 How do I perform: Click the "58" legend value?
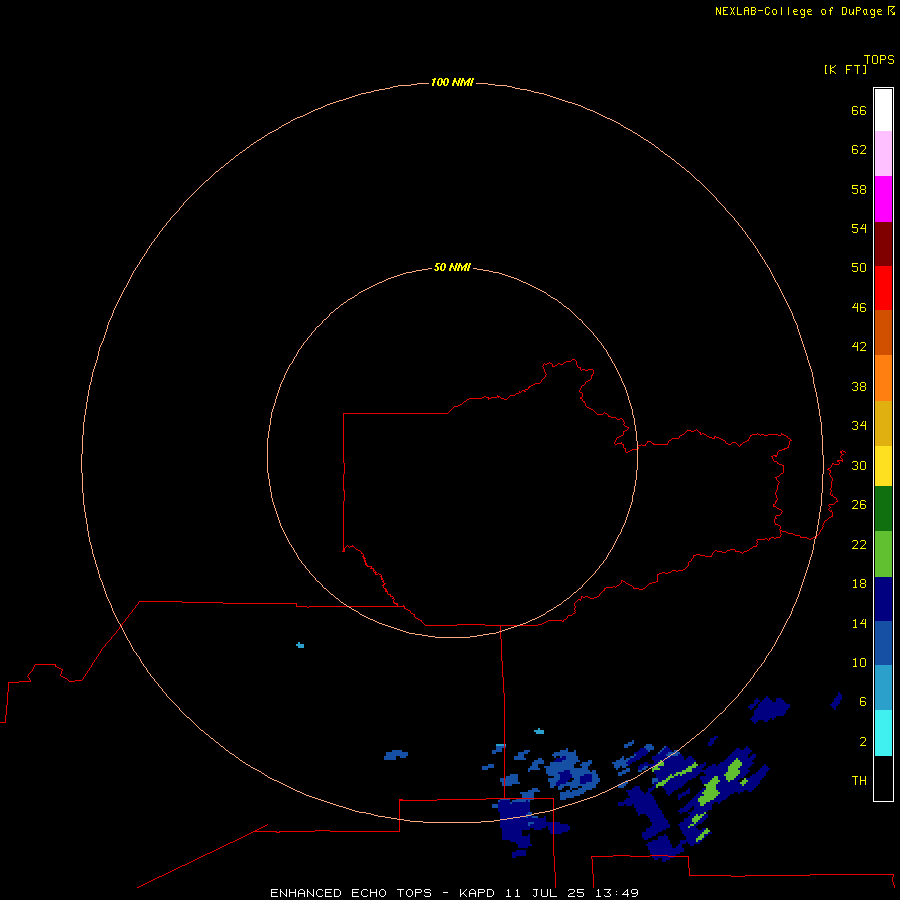[x=859, y=189]
